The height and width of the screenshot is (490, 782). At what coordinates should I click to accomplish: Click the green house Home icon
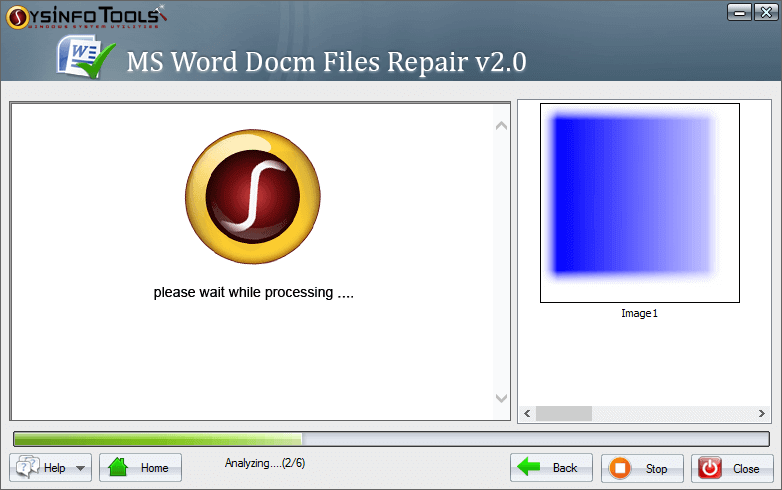pyautogui.click(x=118, y=467)
